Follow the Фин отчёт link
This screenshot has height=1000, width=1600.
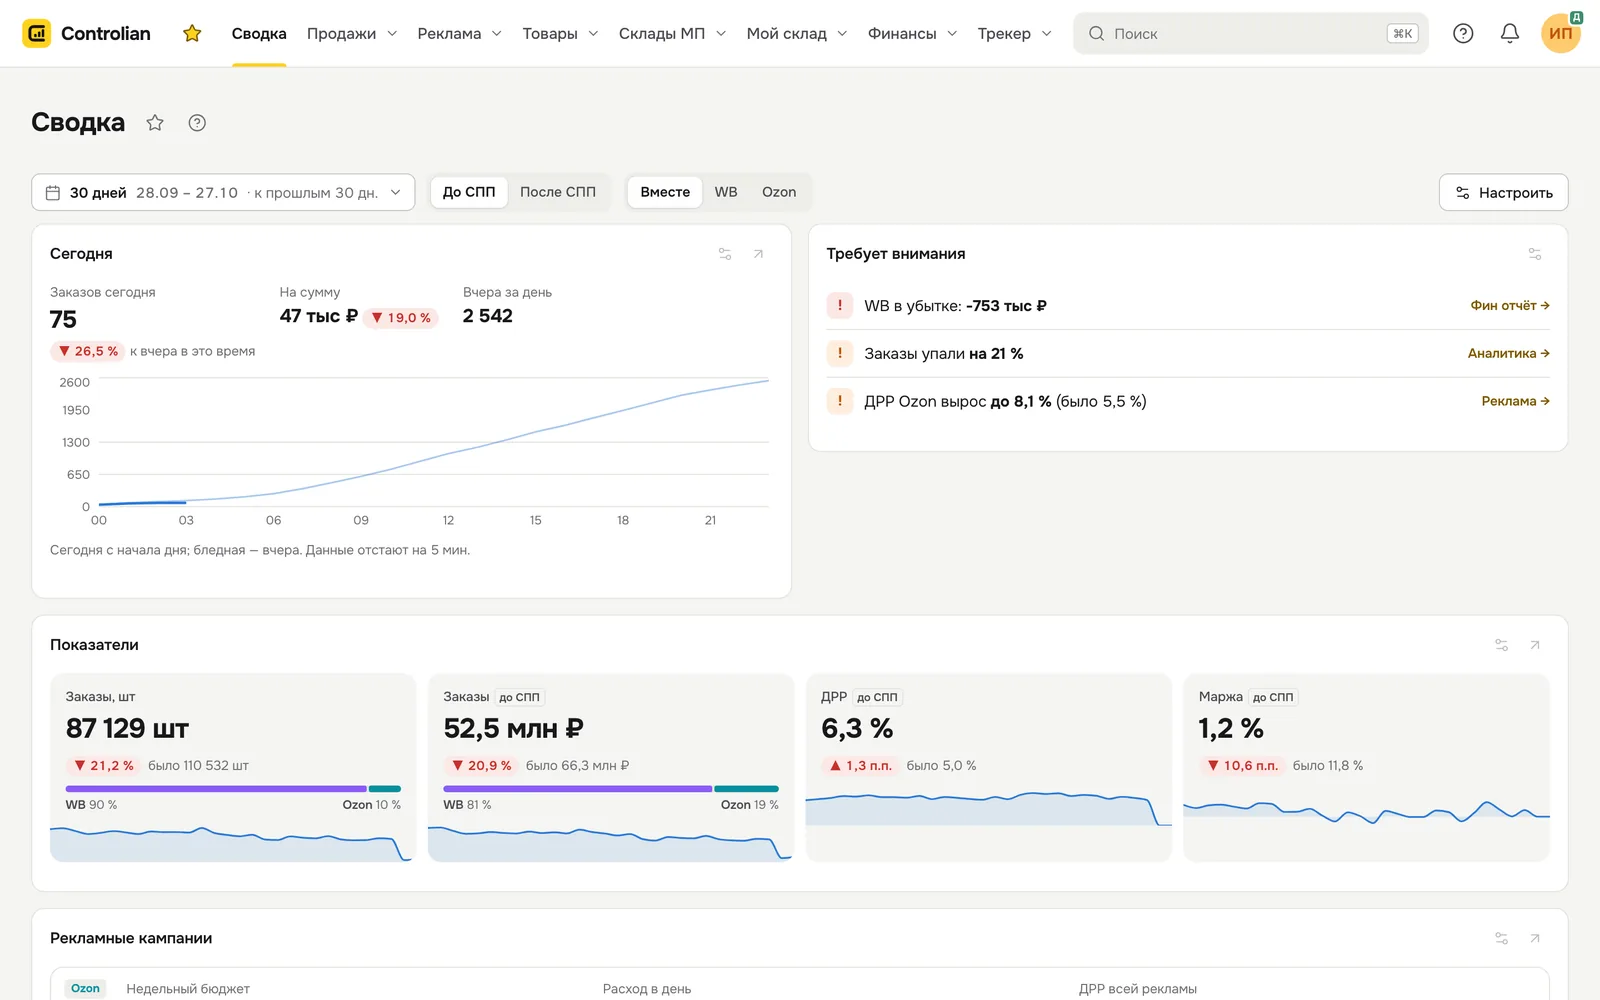(x=1510, y=305)
